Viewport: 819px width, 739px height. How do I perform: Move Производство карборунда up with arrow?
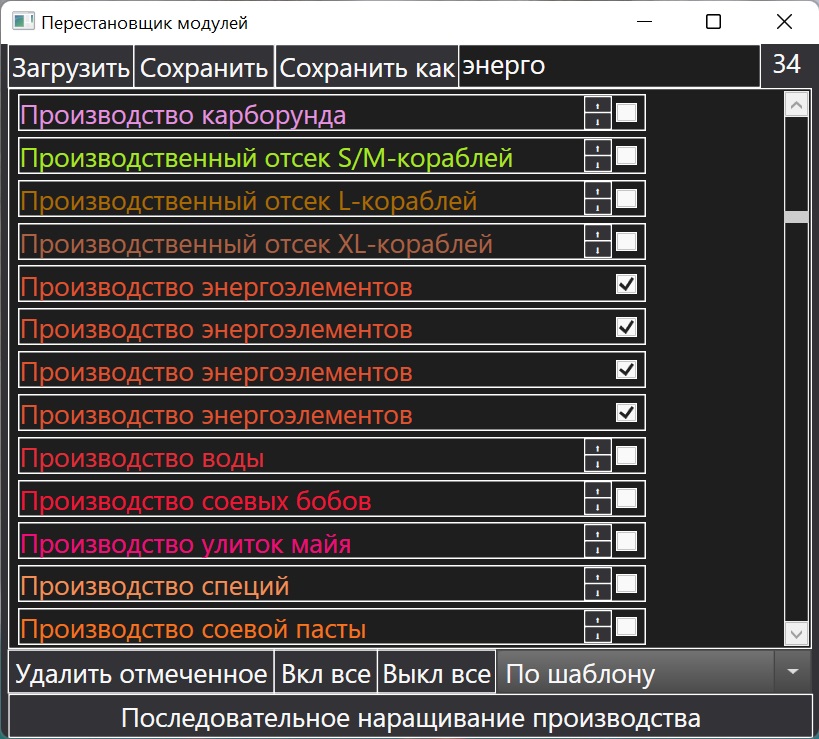[x=597, y=105]
